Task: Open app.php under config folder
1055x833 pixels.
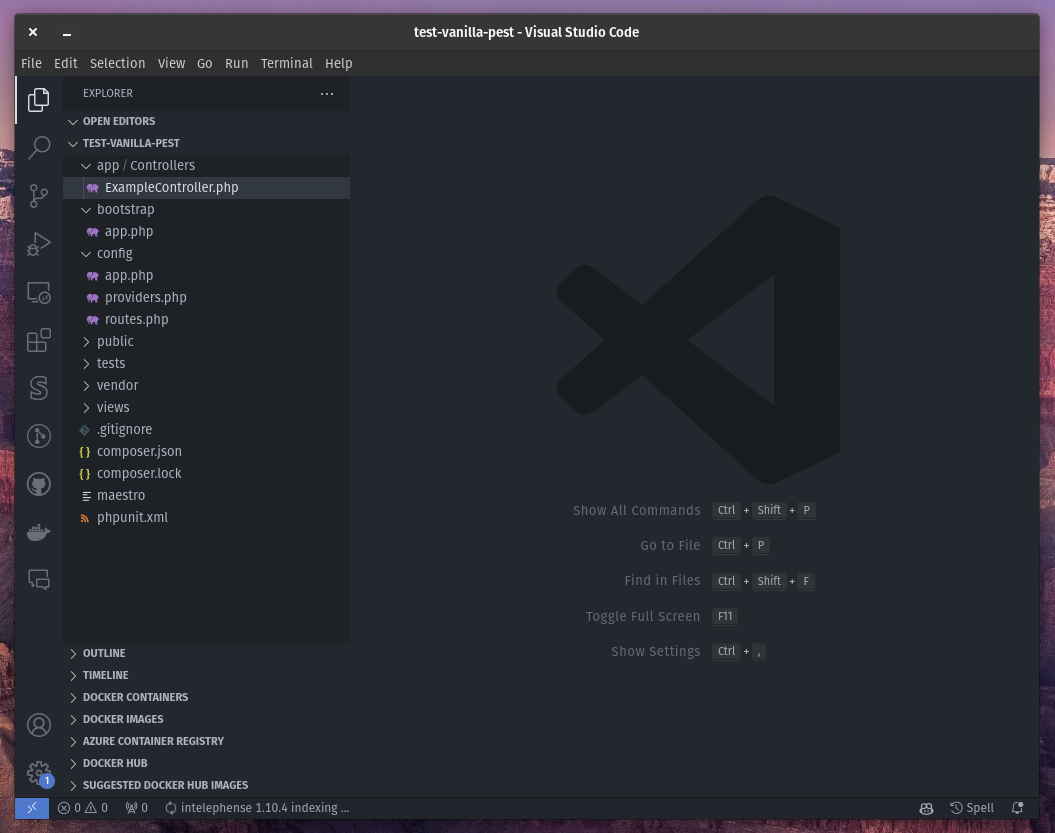Action: tap(207, 276)
